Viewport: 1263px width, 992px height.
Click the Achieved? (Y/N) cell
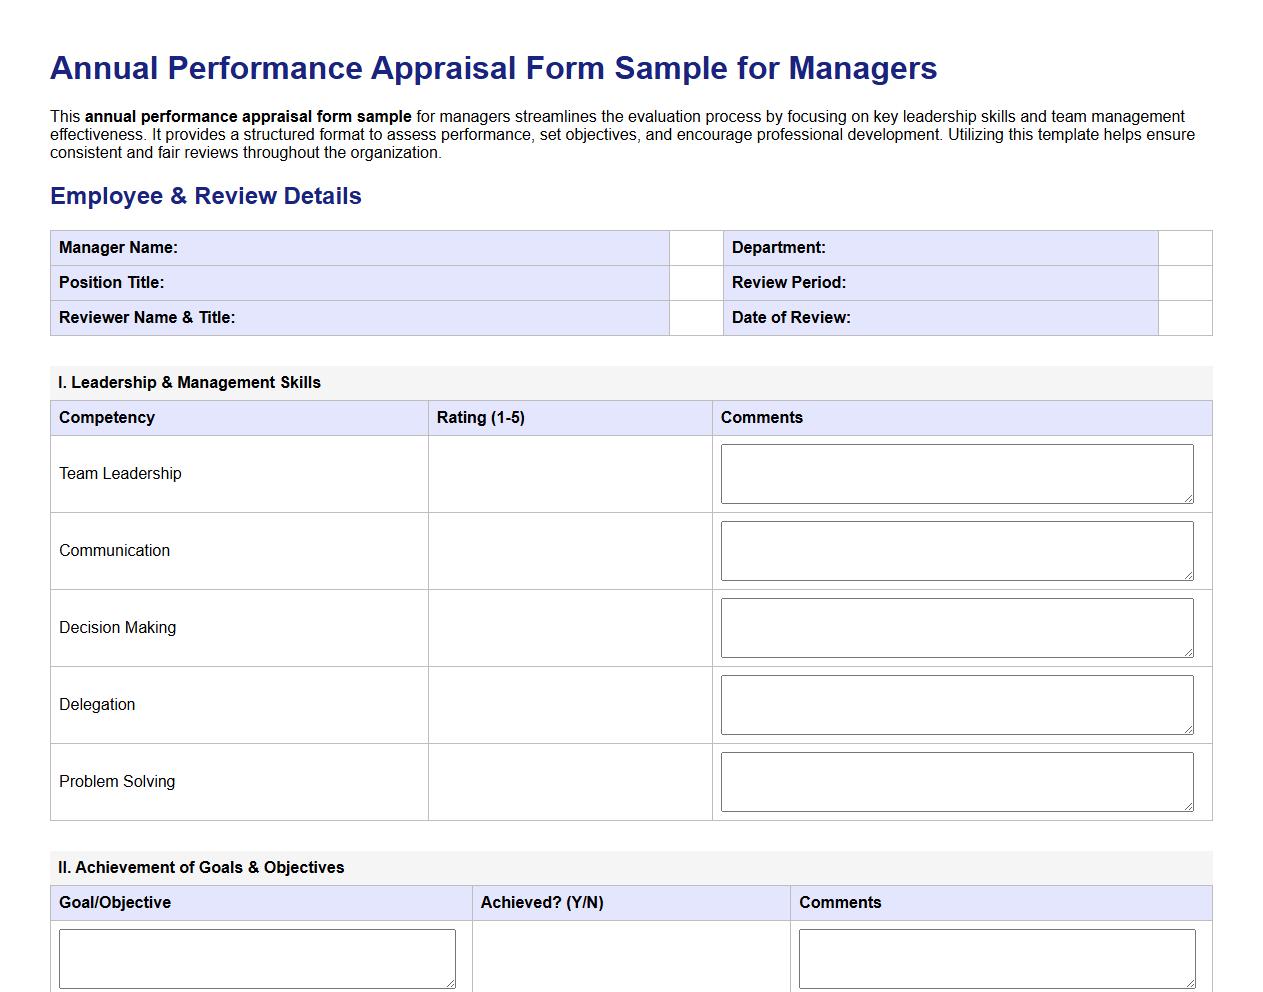coord(630,957)
